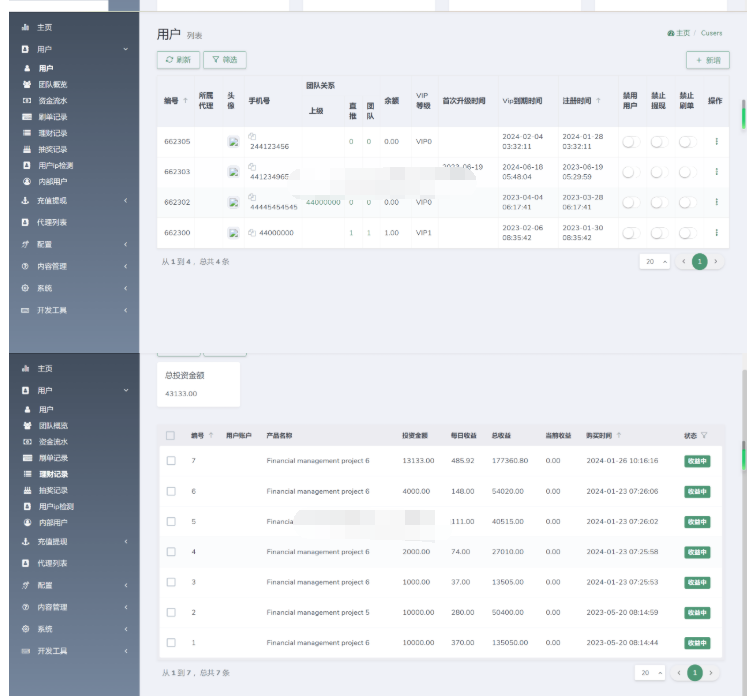The width and height of the screenshot is (755, 700).
Task: Tick the checkbox for investment record 7
Action: [x=171, y=461]
